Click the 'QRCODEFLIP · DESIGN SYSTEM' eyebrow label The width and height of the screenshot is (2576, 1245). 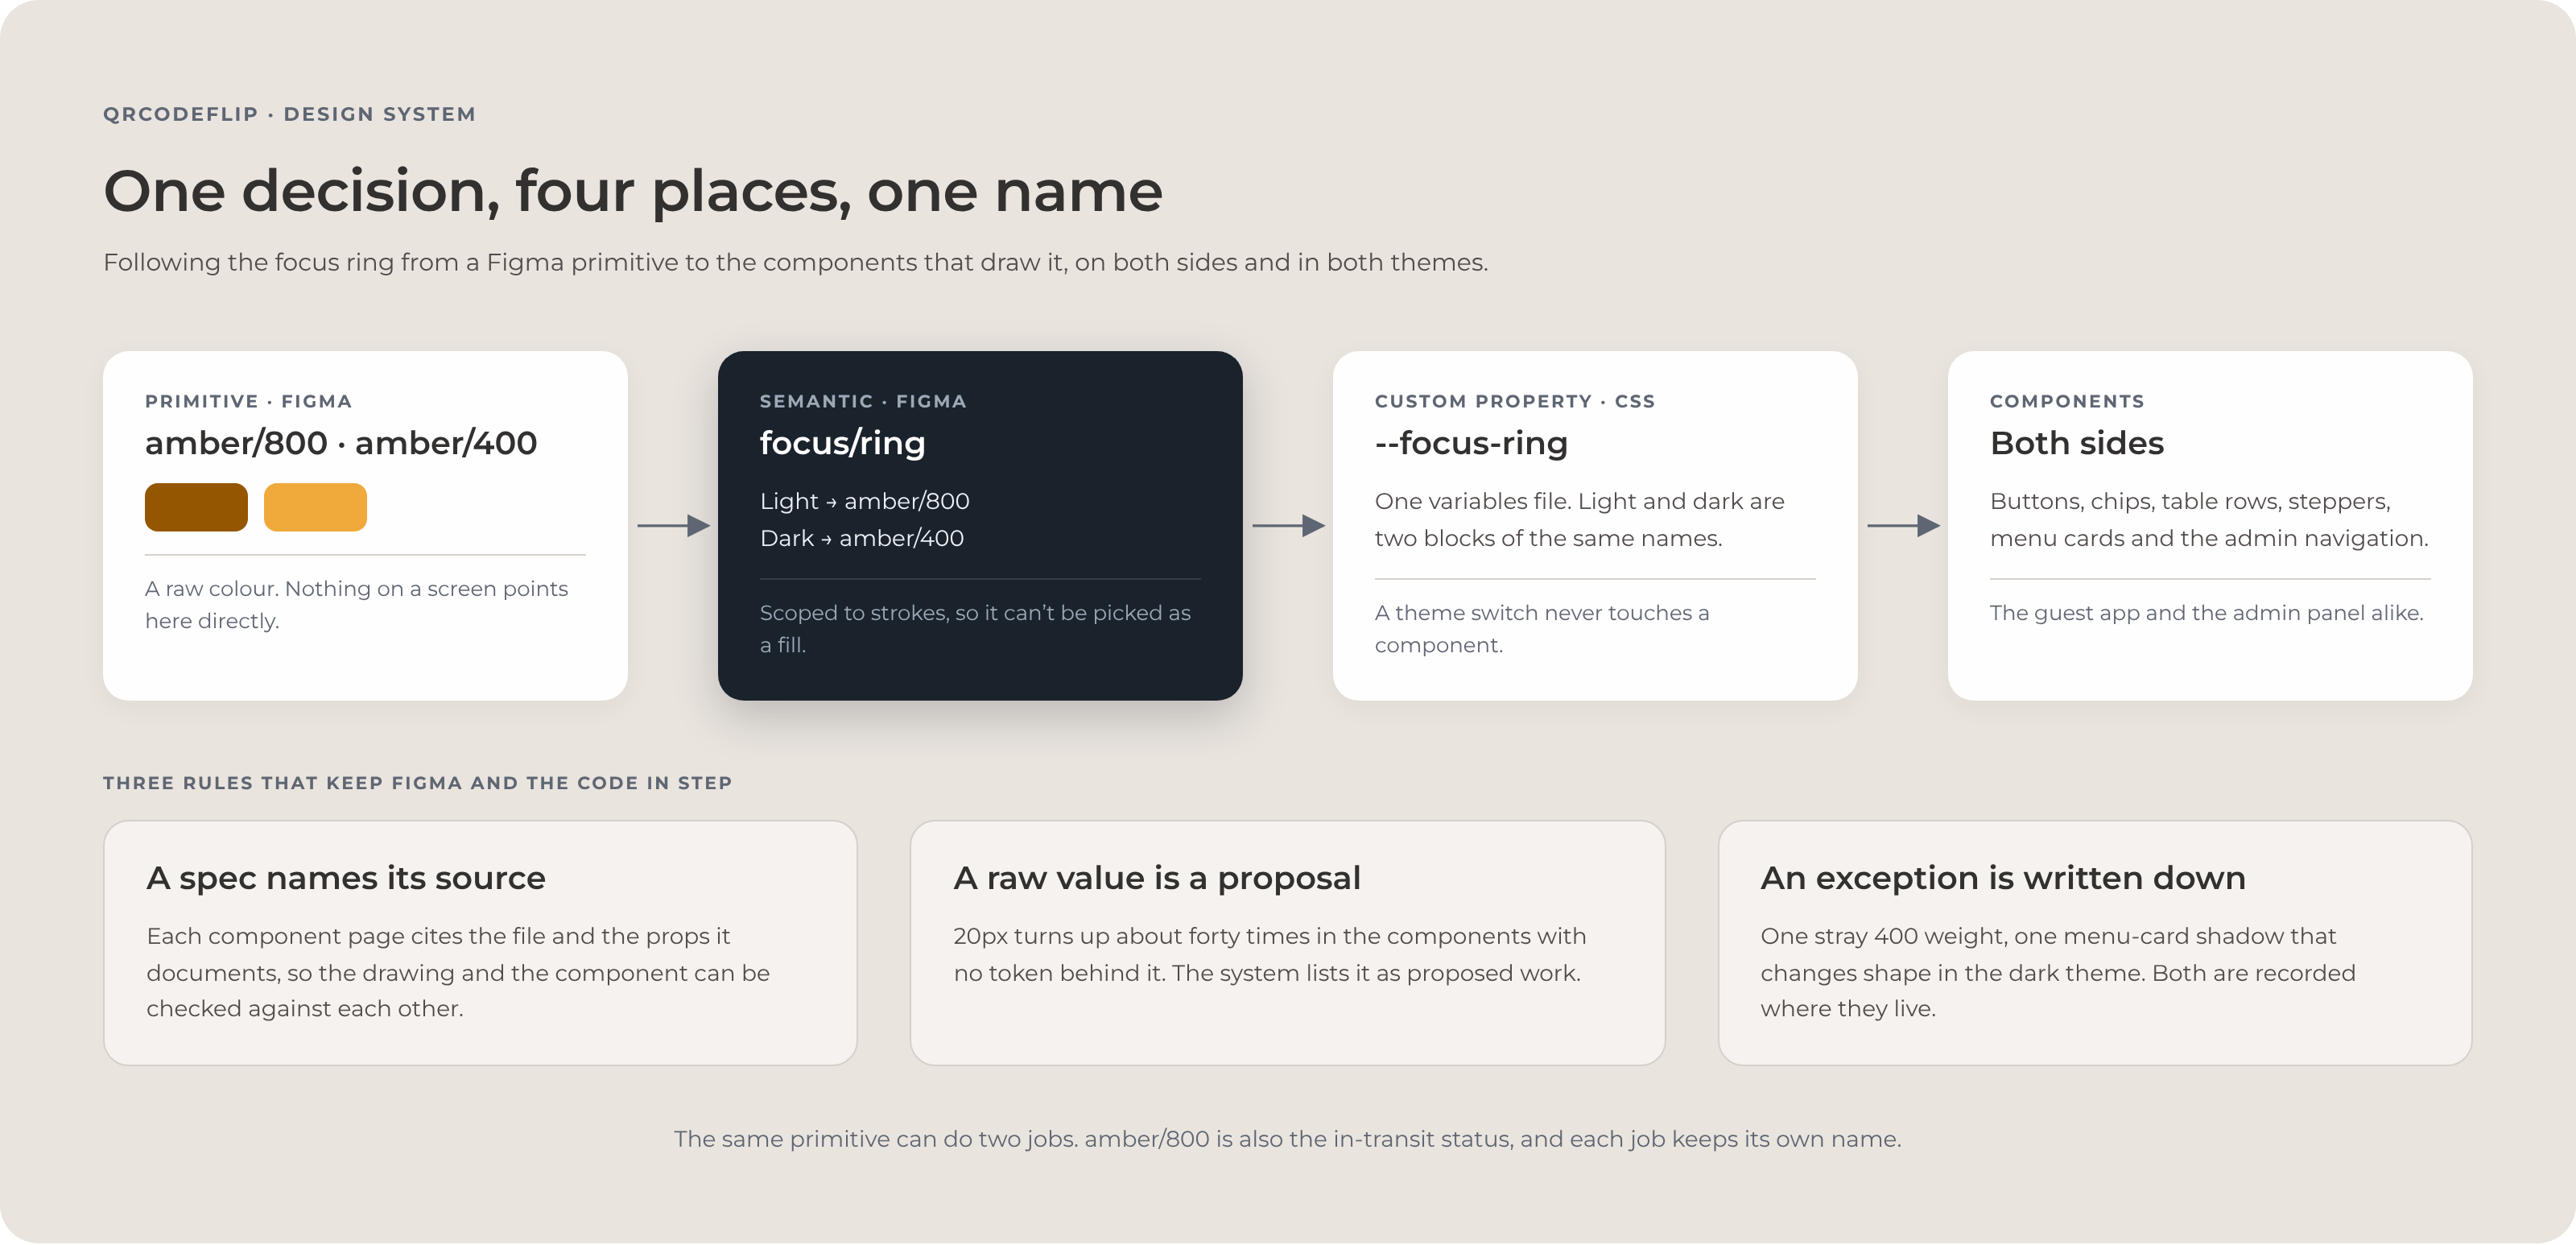click(289, 114)
